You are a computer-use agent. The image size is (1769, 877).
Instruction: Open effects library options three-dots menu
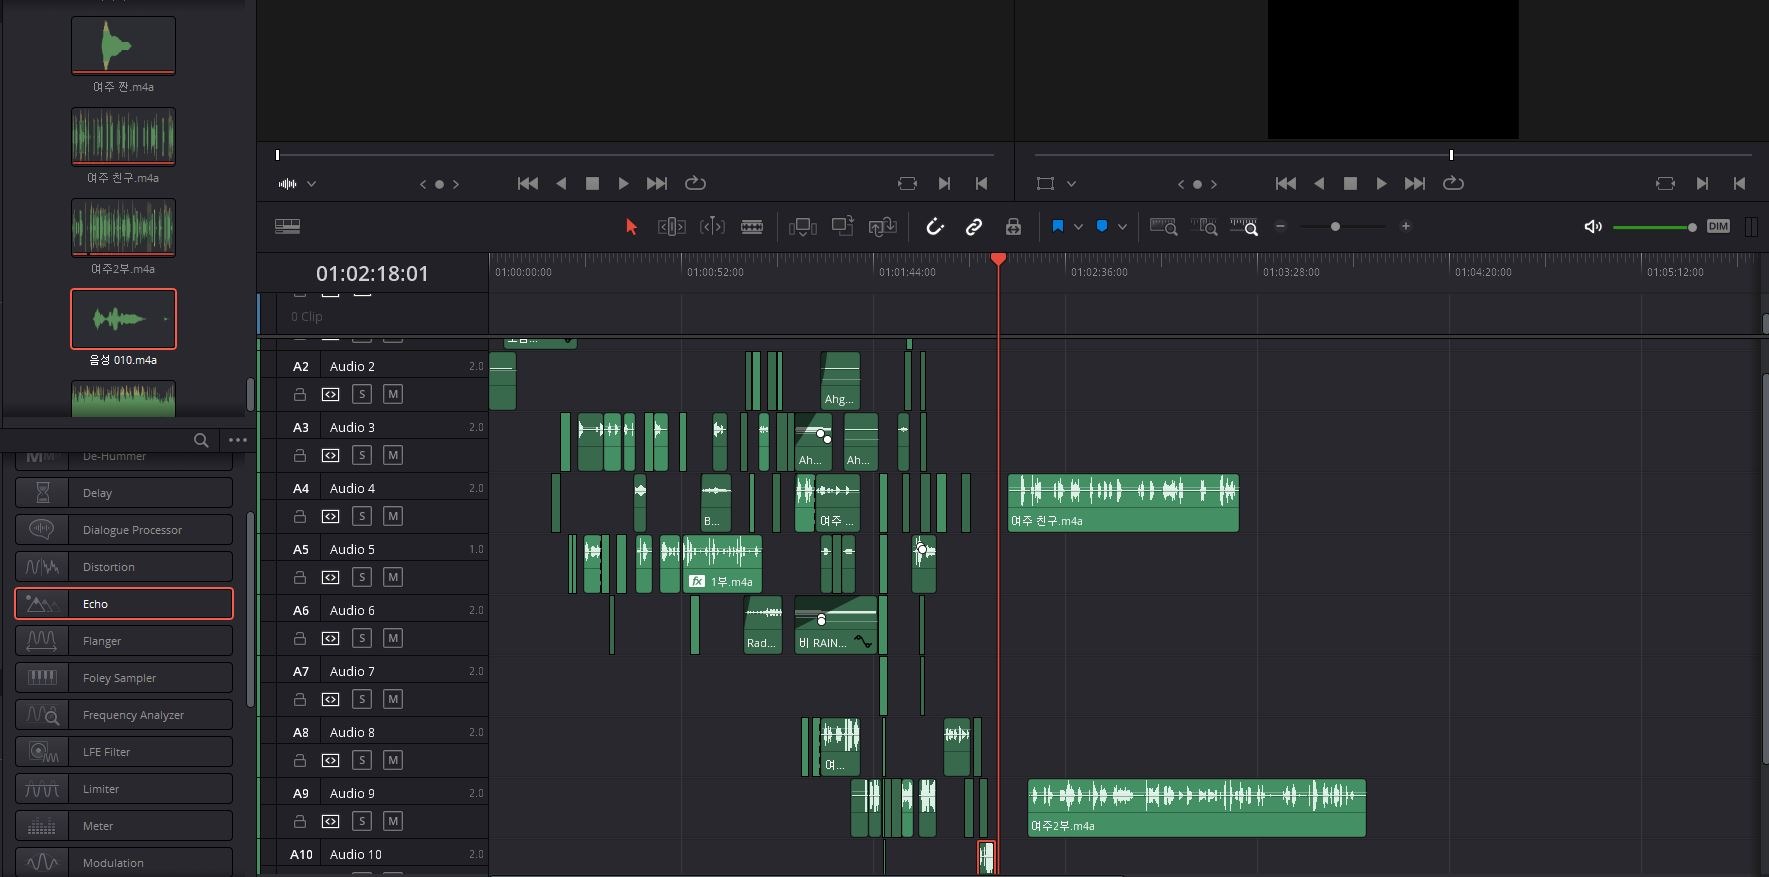pos(237,440)
